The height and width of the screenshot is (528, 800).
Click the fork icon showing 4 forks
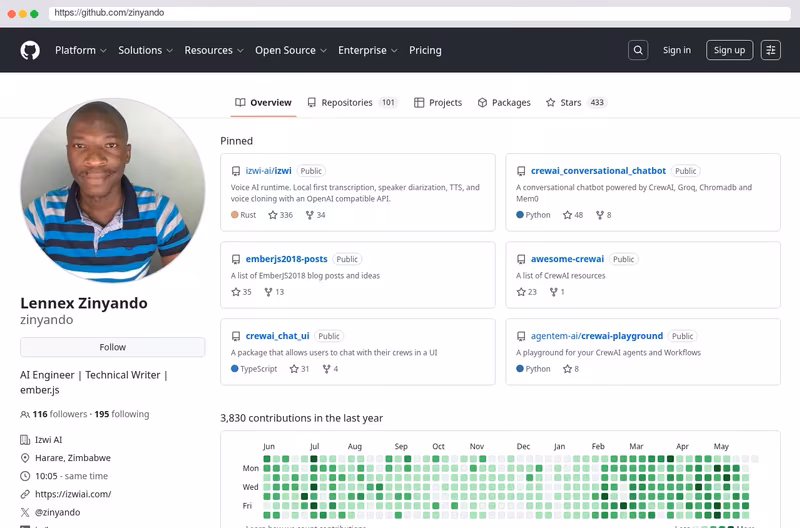327,369
